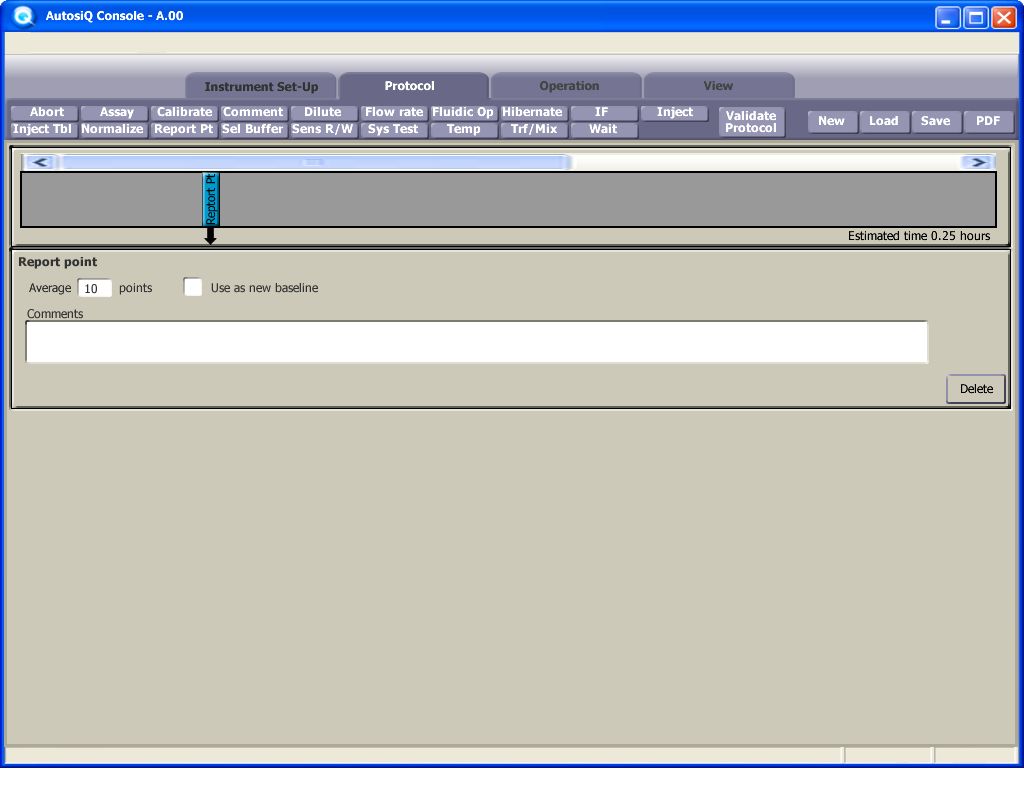The image size is (1024, 786).
Task: Delete the report point
Action: [x=976, y=388]
